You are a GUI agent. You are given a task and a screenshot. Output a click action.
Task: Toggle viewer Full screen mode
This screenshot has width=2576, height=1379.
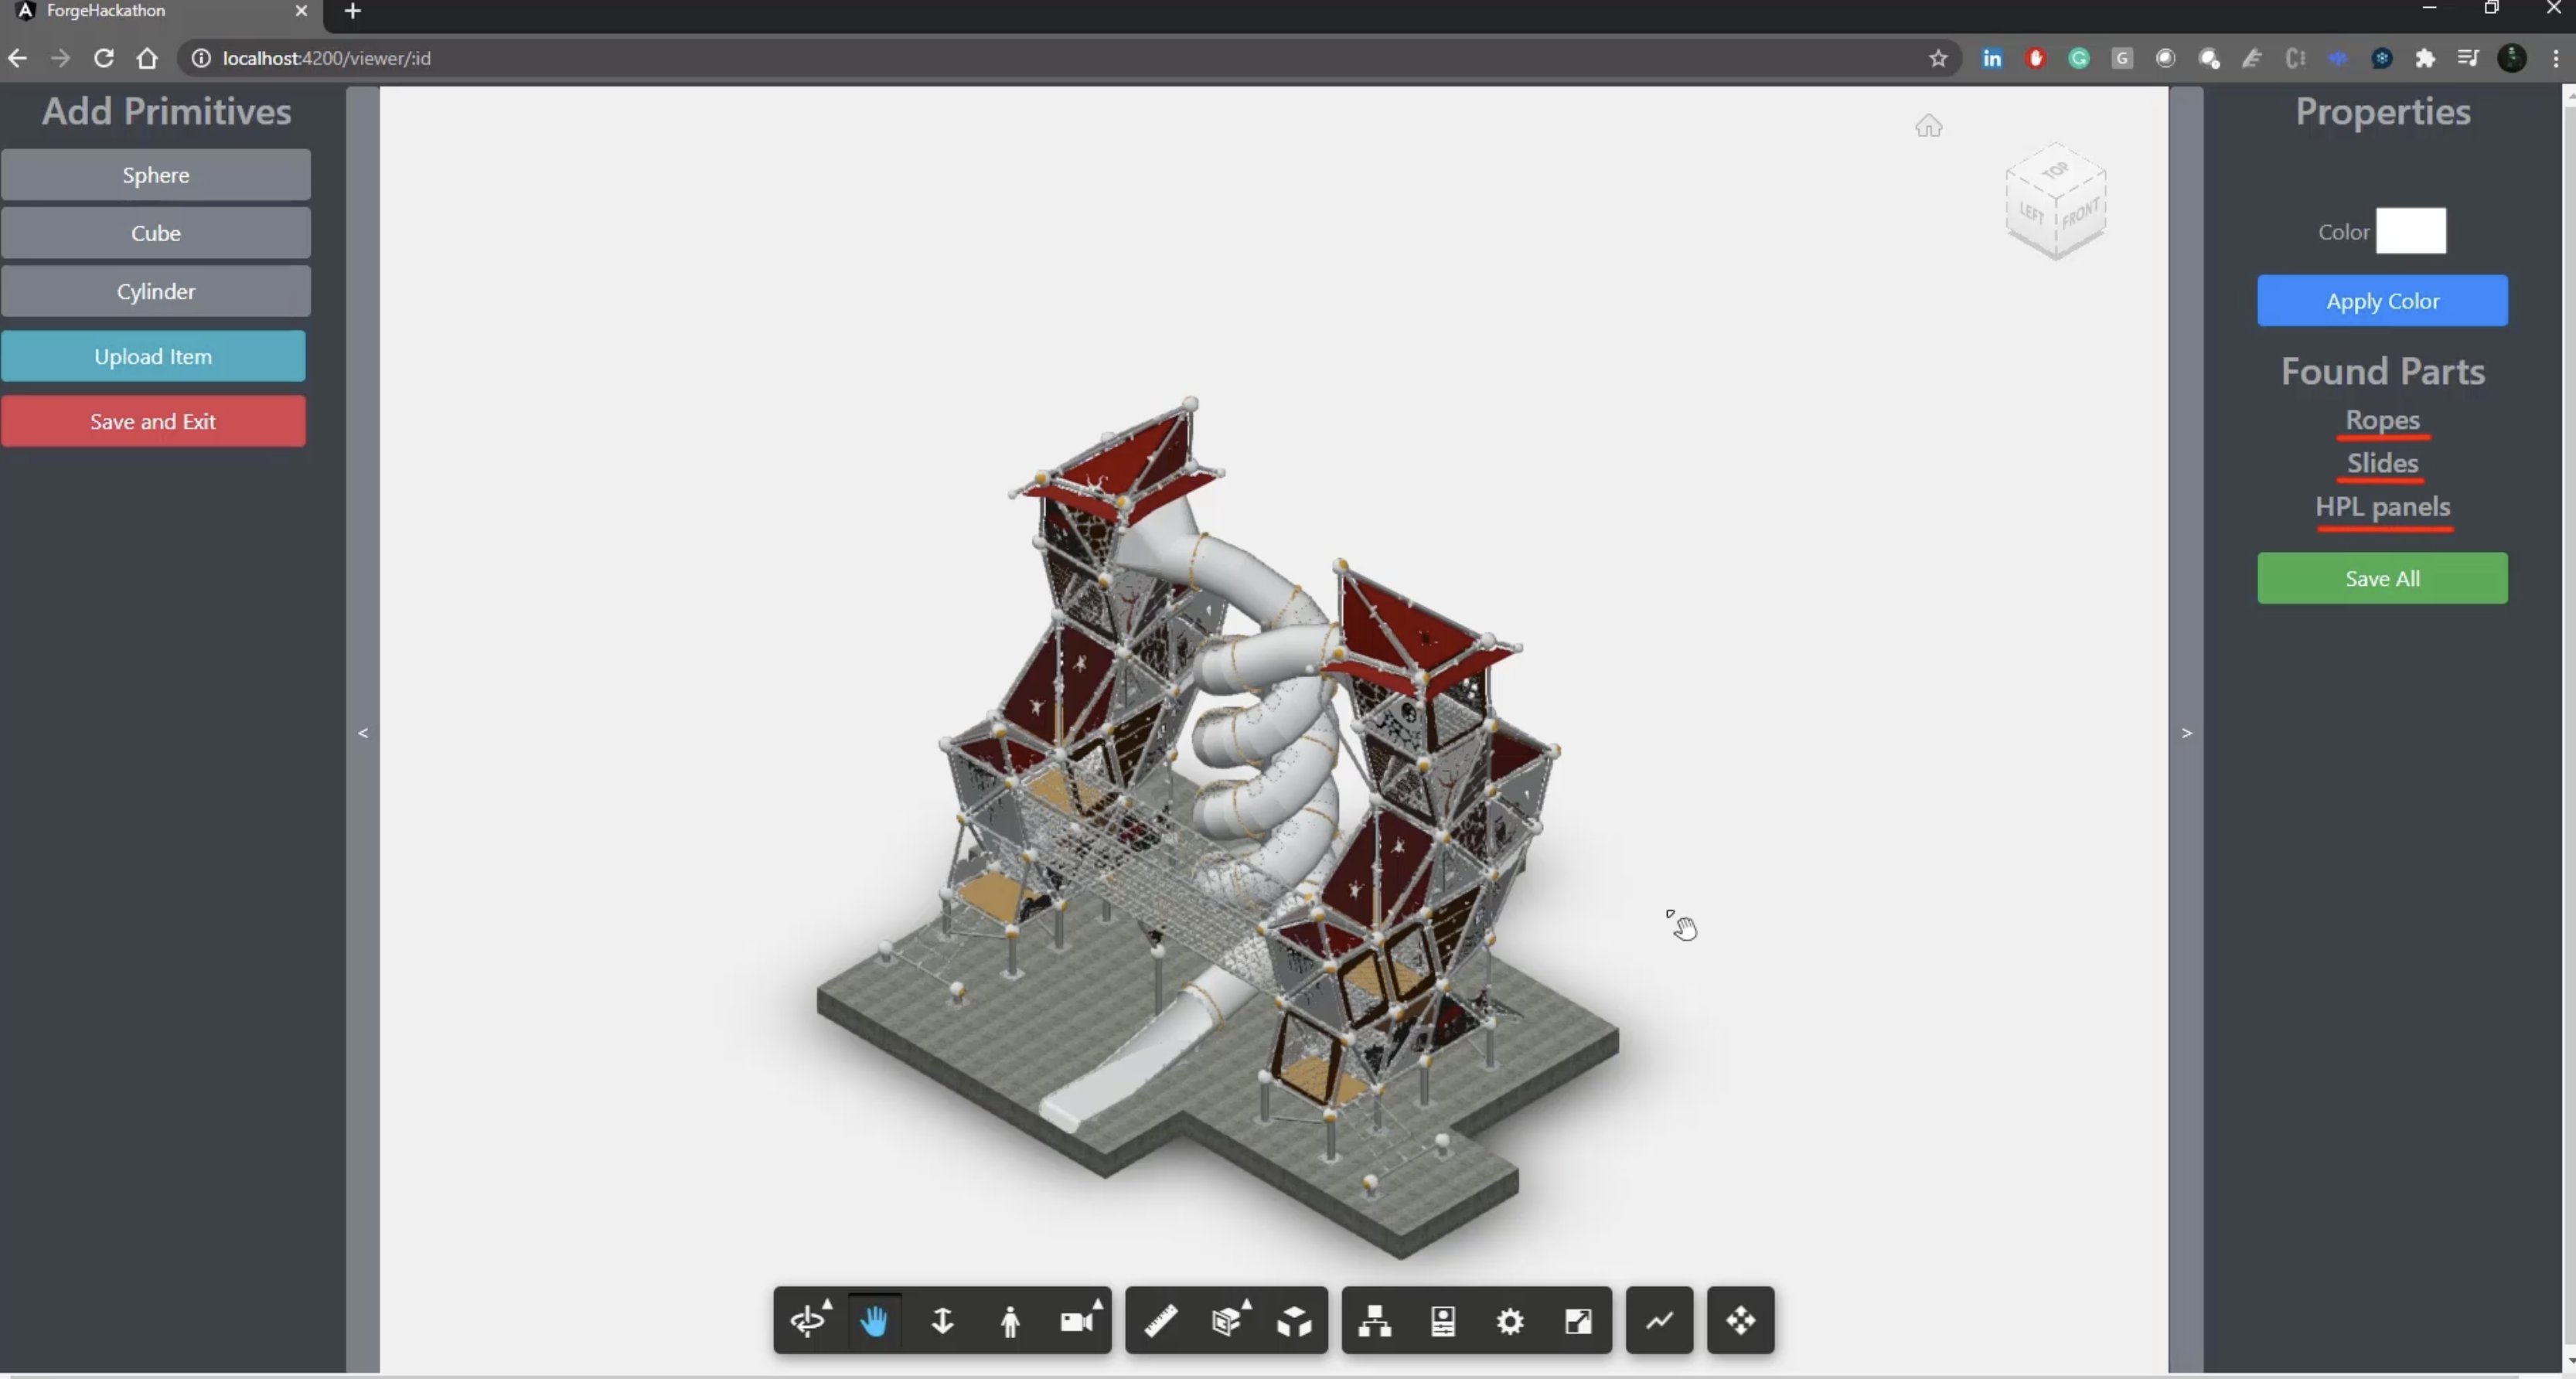1578,1321
